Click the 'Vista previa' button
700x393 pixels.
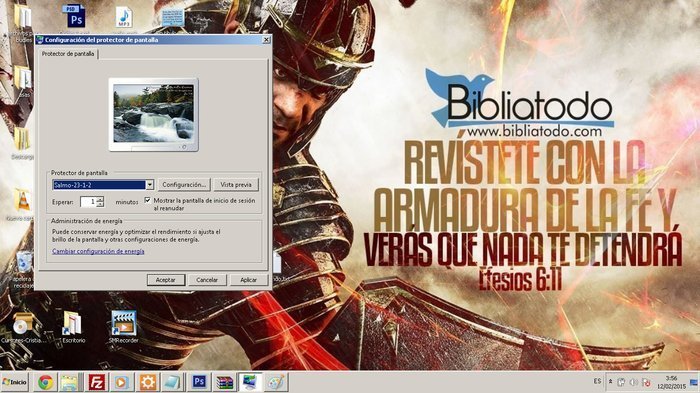[236, 184]
